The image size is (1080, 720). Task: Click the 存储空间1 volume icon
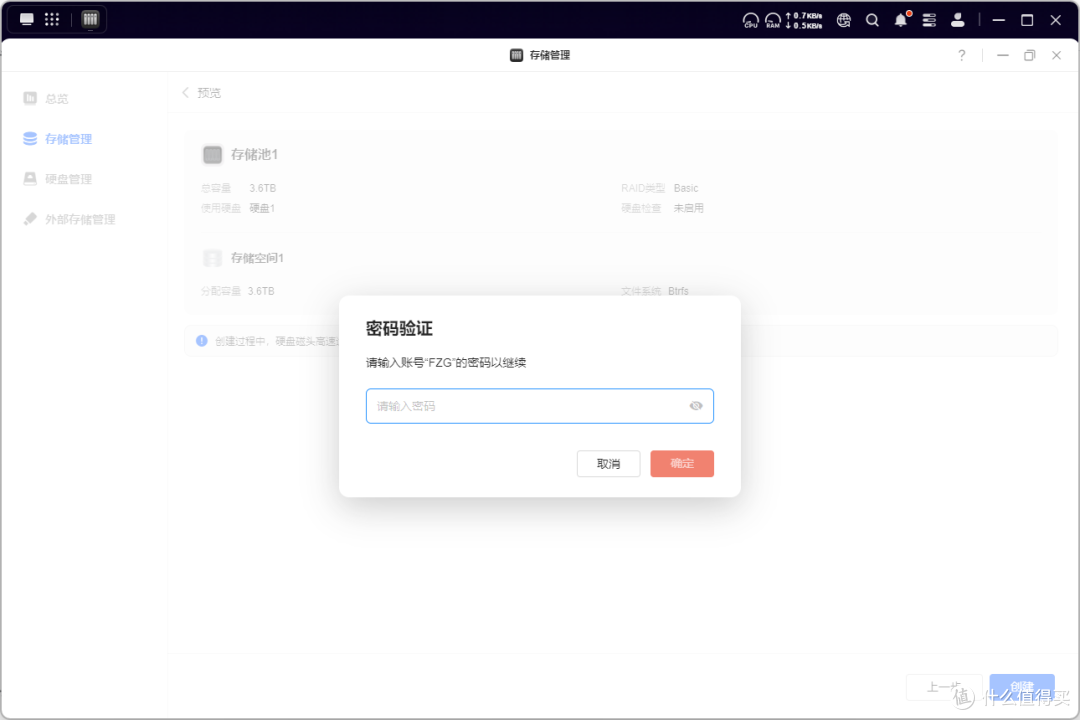pyautogui.click(x=212, y=258)
